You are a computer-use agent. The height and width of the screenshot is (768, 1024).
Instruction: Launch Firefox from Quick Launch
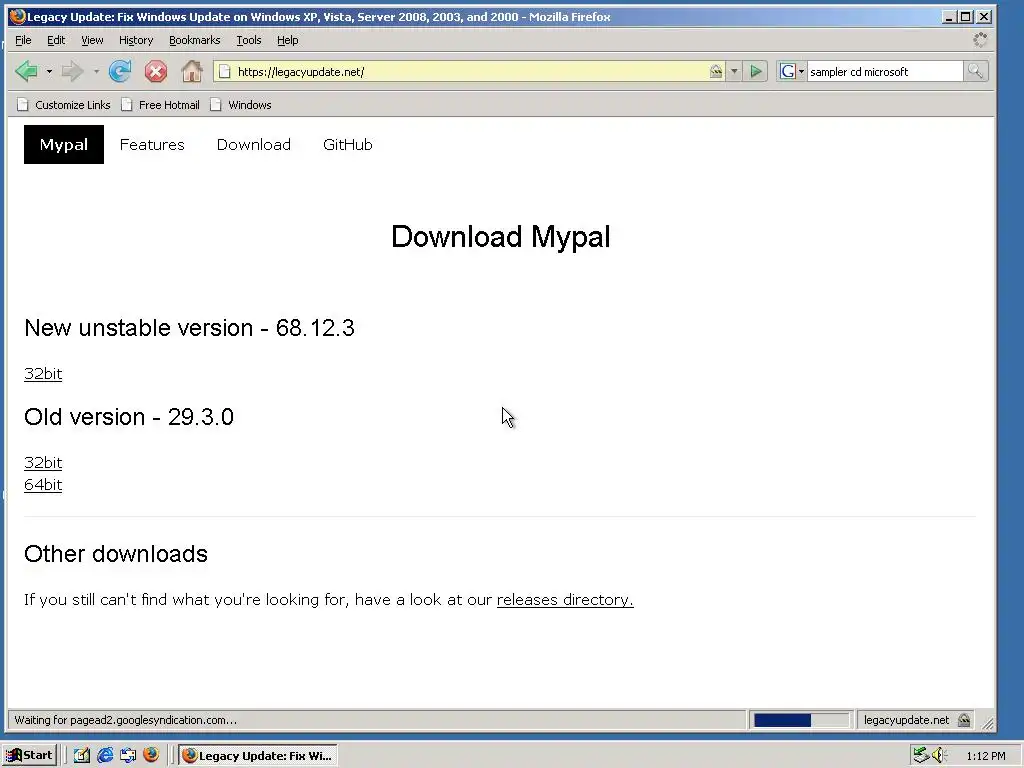click(151, 755)
